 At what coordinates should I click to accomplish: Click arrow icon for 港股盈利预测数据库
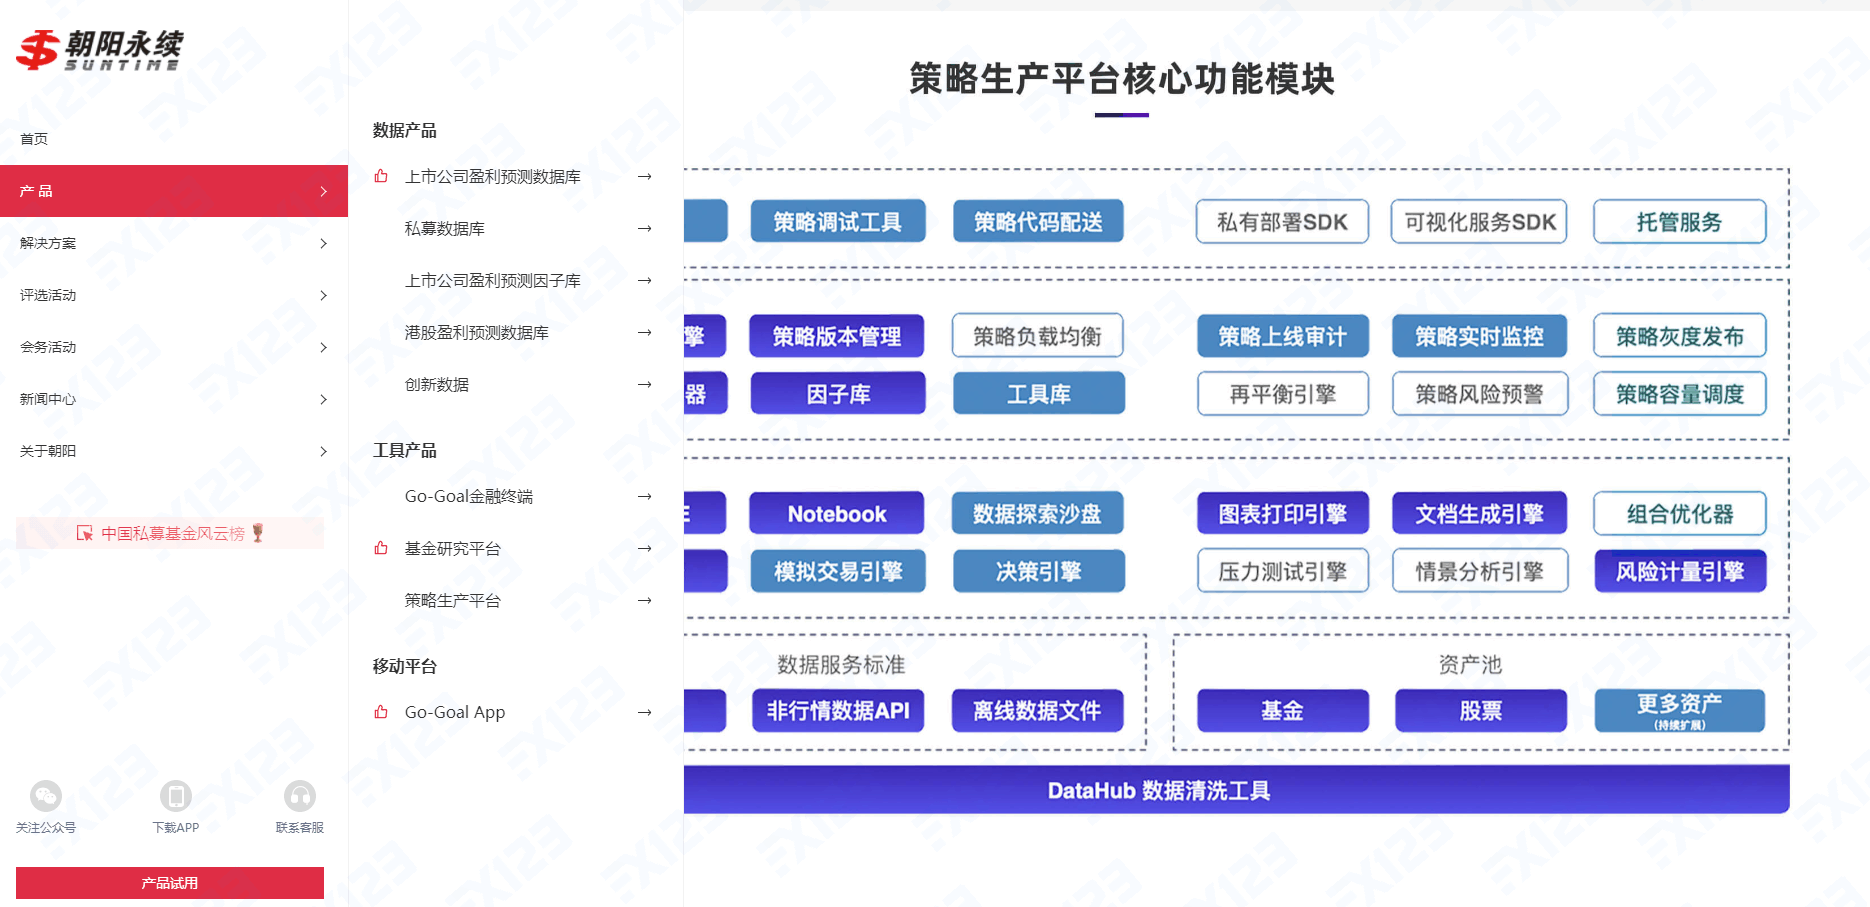click(x=645, y=332)
